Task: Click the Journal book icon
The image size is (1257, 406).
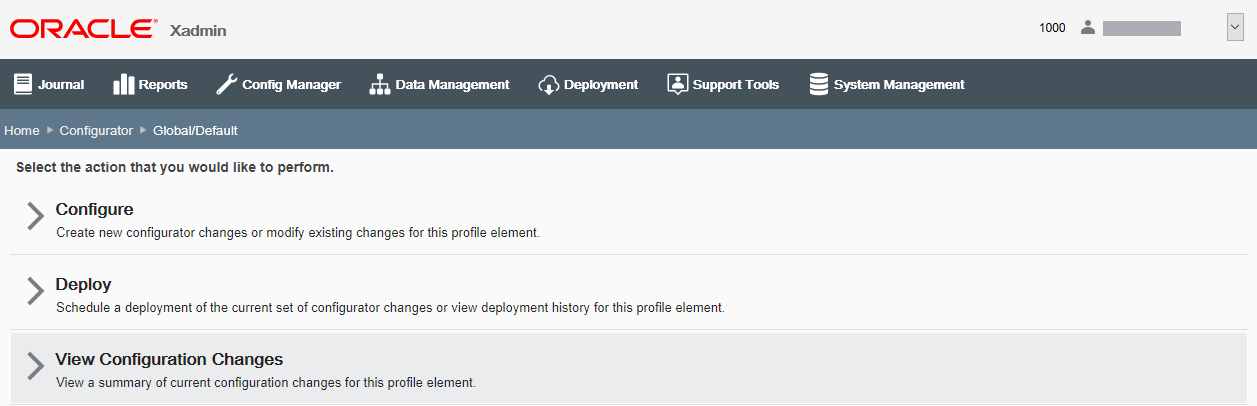Action: 23,84
